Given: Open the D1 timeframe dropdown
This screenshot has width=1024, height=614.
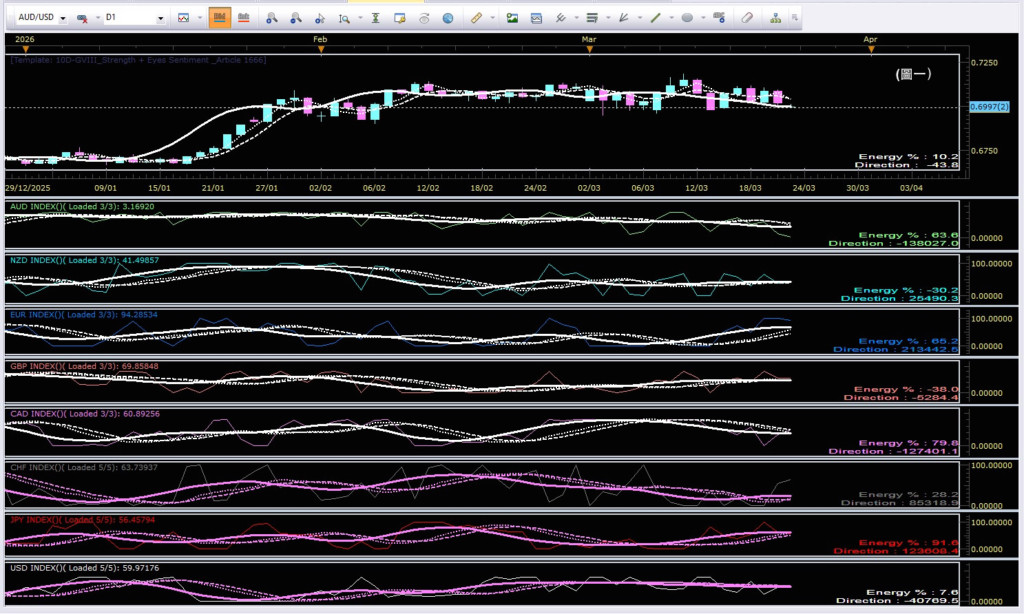Looking at the screenshot, I should pos(161,18).
